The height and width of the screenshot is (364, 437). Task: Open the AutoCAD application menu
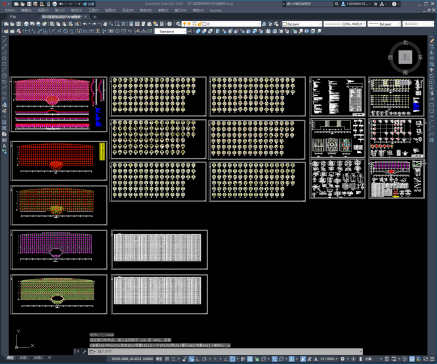tap(4, 4)
